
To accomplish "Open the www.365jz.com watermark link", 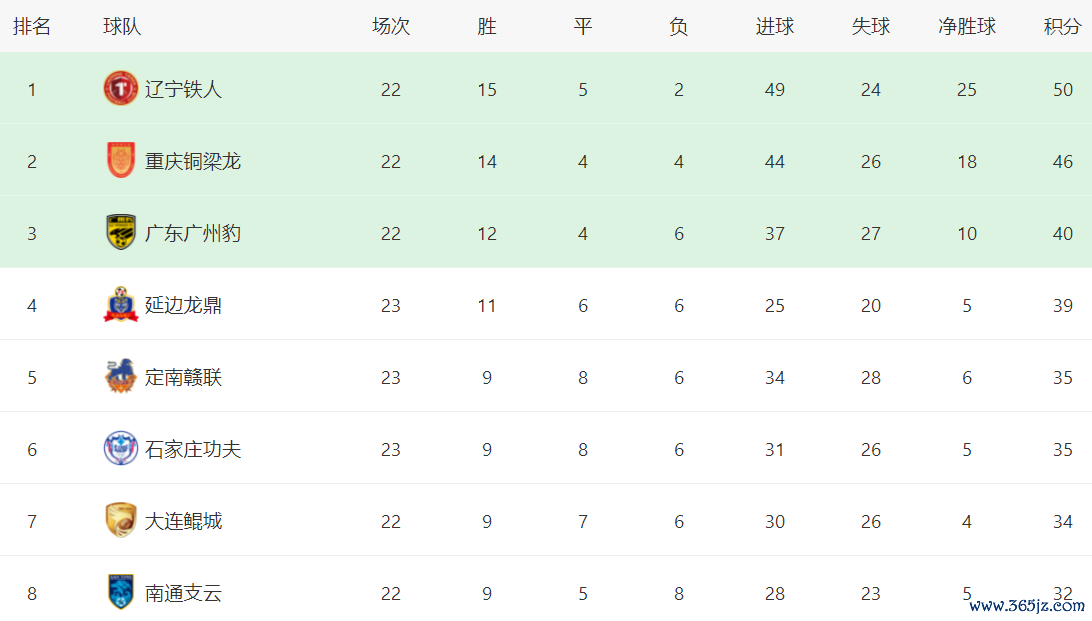I will click(x=1027, y=606).
